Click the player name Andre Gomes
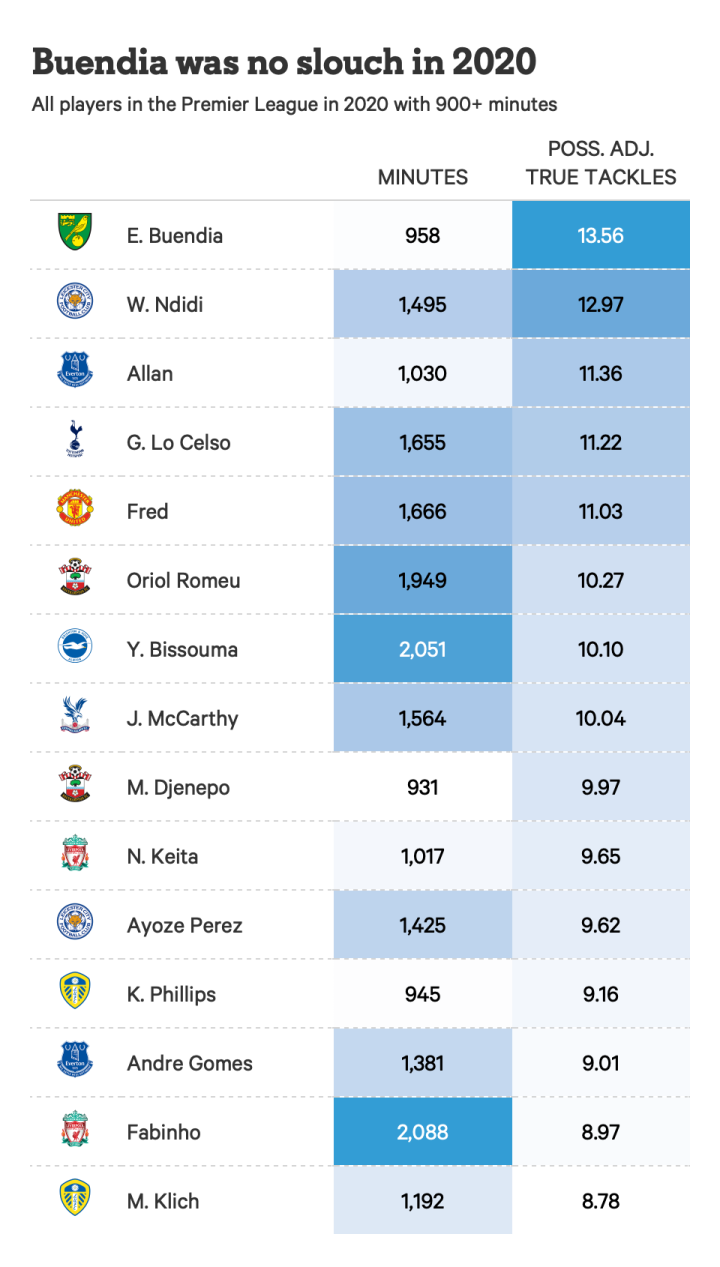 pyautogui.click(x=190, y=1063)
